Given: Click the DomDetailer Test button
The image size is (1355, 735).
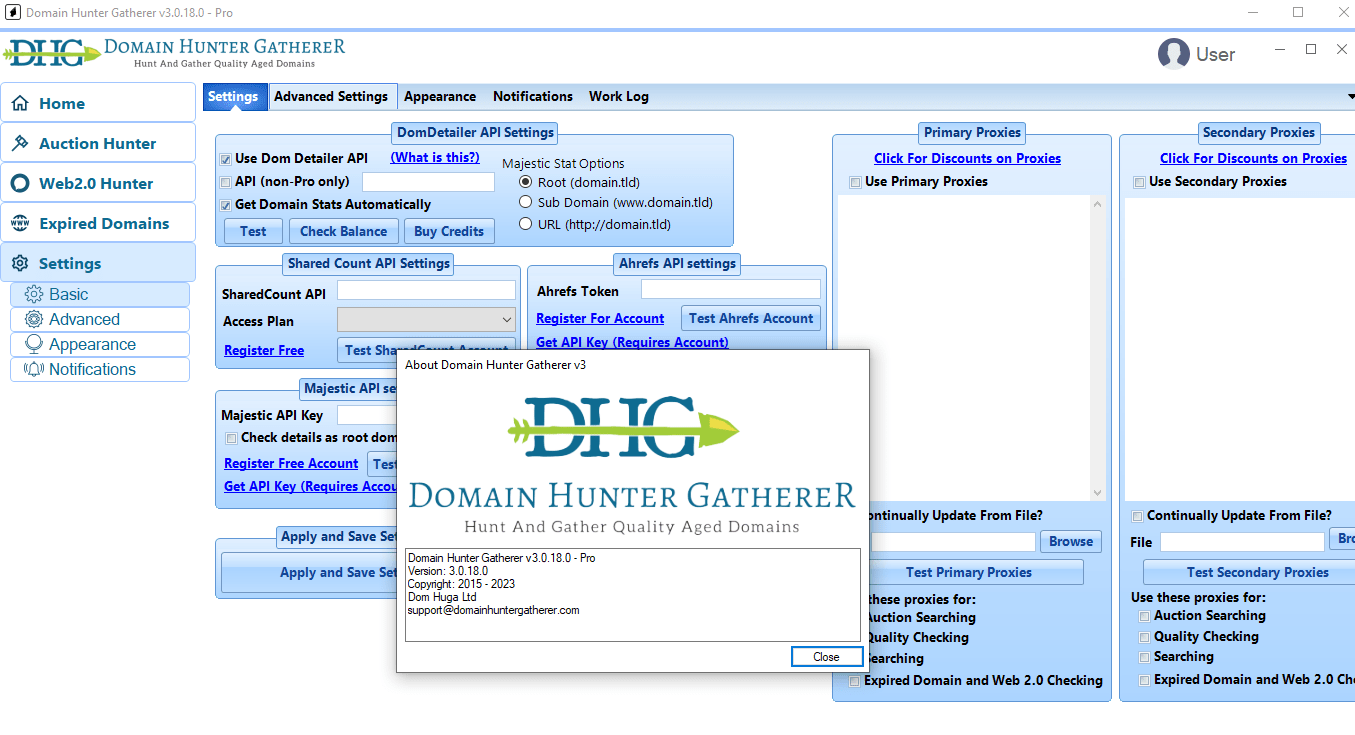Looking at the screenshot, I should (253, 231).
